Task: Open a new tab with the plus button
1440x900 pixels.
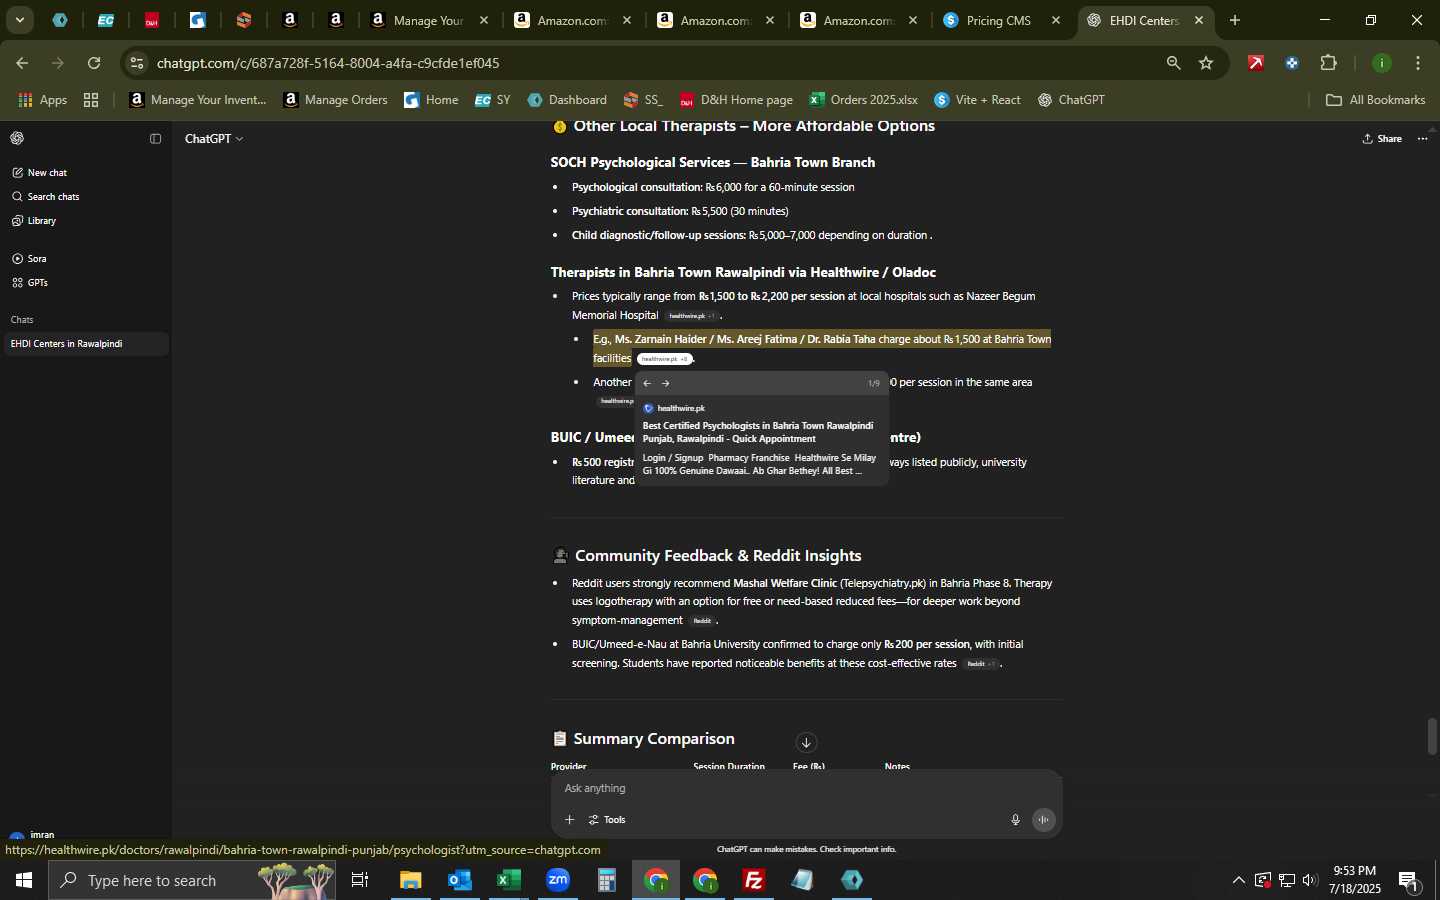Action: 1235,20
